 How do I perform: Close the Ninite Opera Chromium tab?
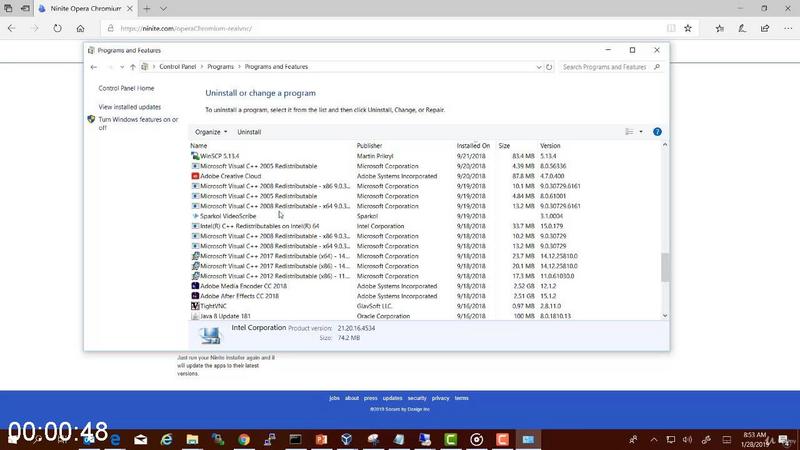(130, 9)
